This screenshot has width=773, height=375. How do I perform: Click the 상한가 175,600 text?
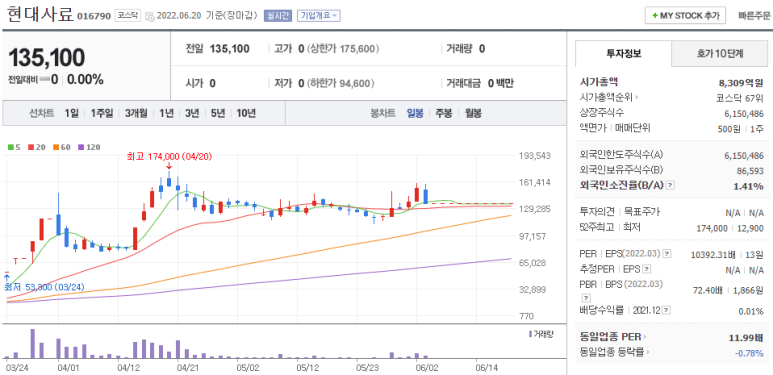[343, 49]
